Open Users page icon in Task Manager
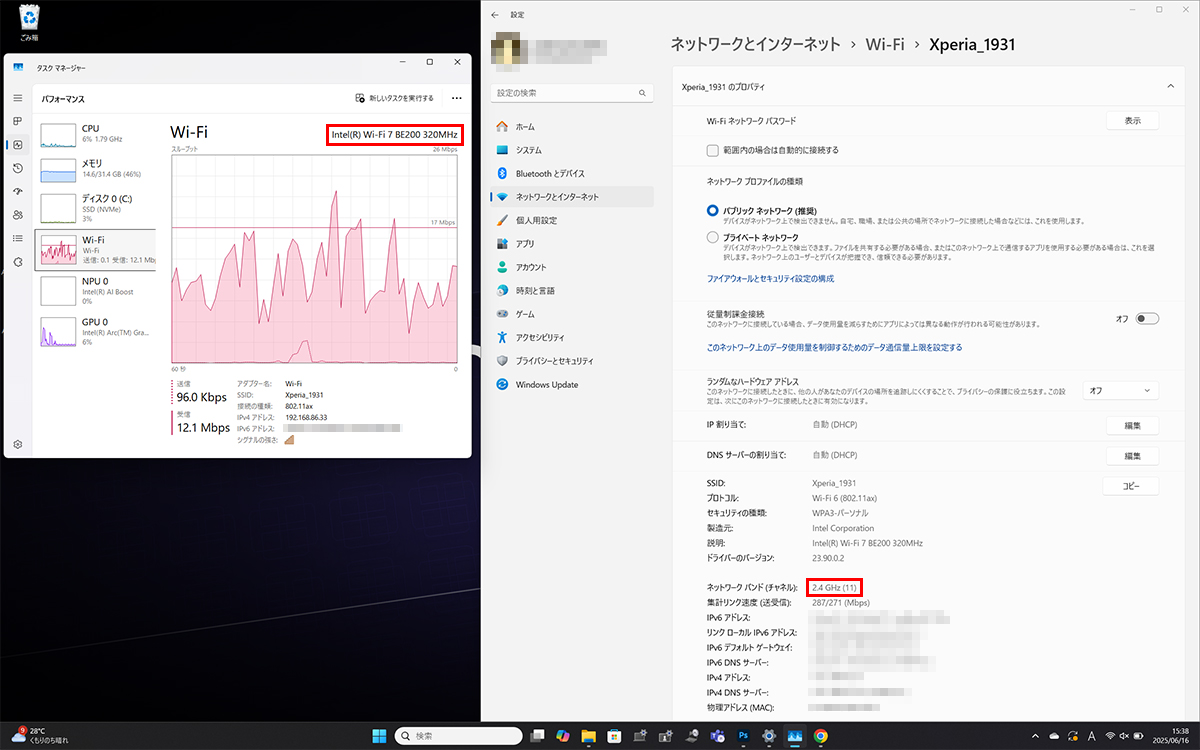This screenshot has height=750, width=1200. point(18,215)
